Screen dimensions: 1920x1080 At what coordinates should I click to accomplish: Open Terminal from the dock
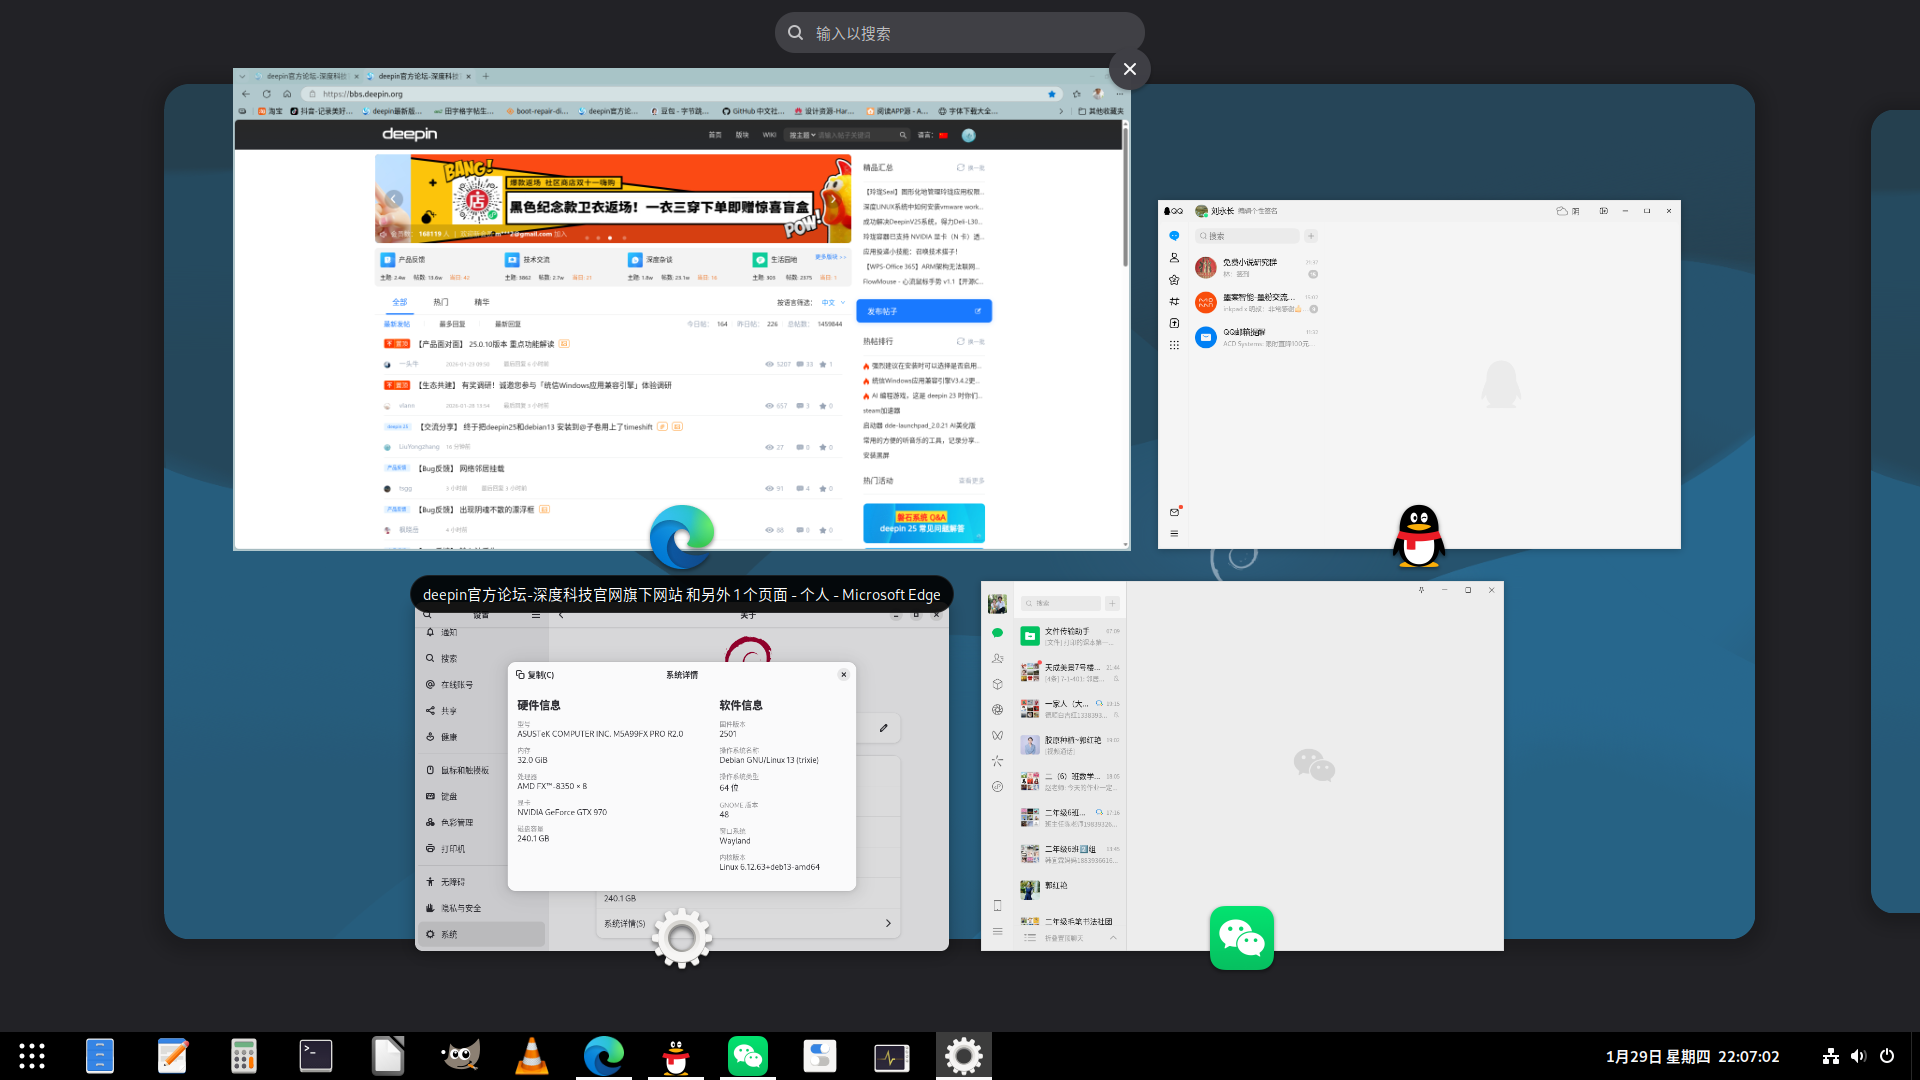tap(316, 1056)
